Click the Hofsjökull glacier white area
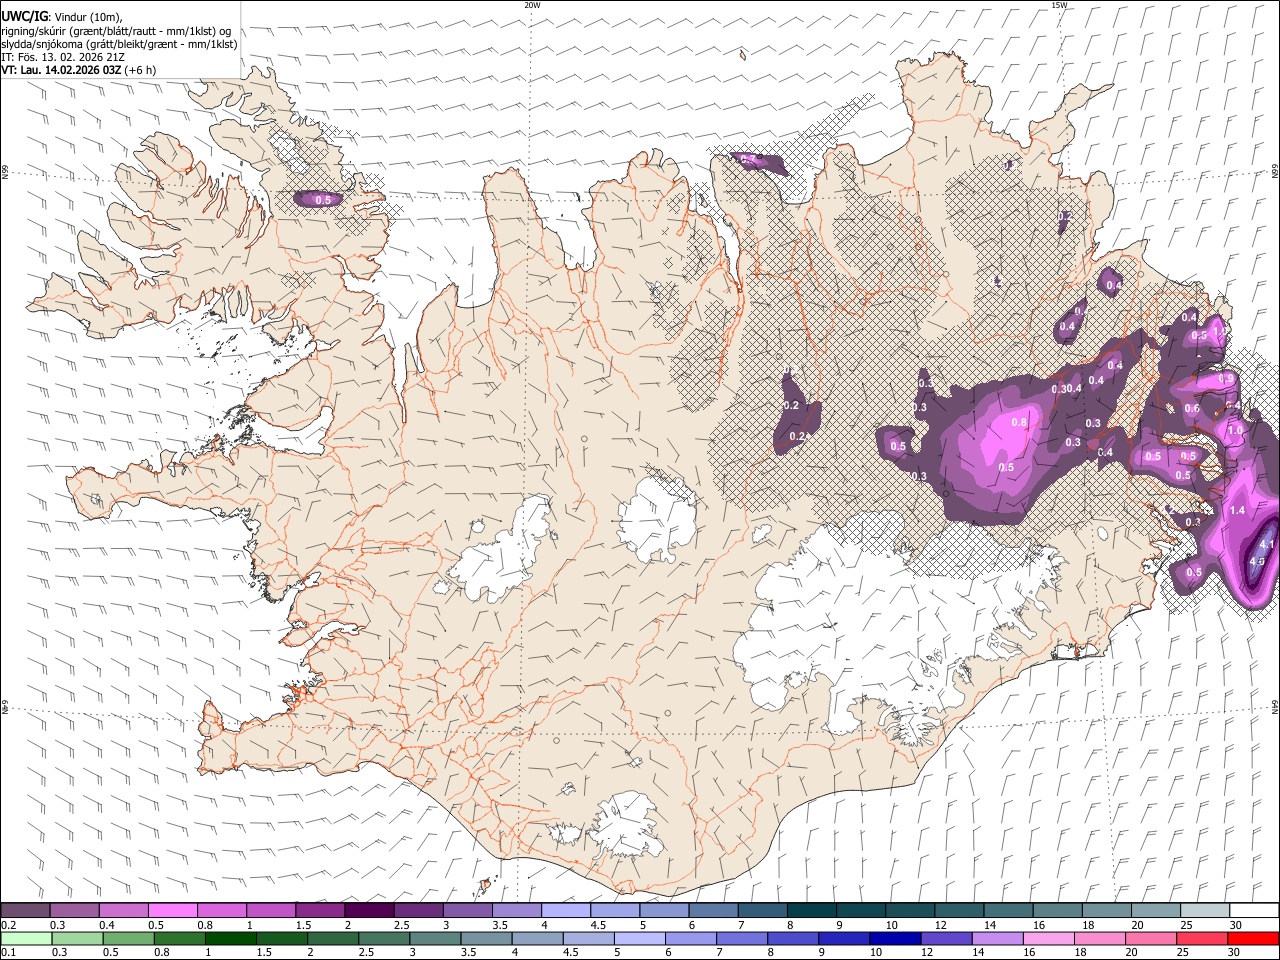The image size is (1280, 960). pos(657,518)
